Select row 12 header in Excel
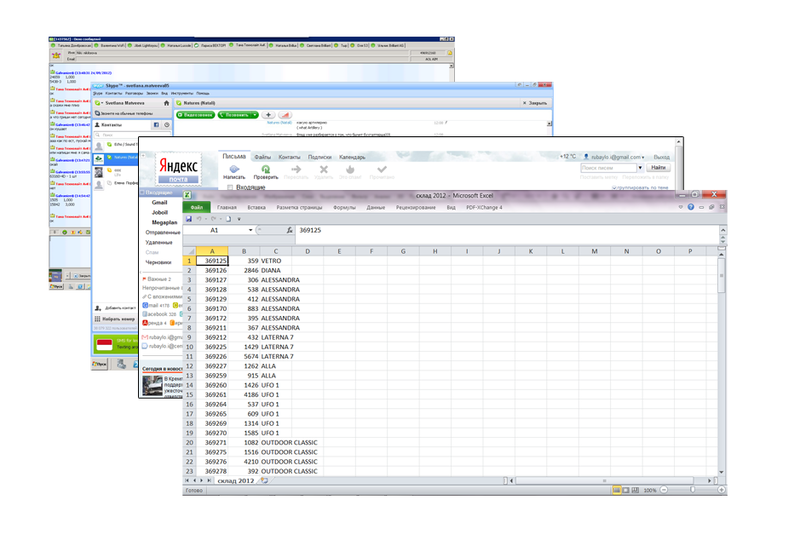Image resolution: width=800 pixels, height=546 pixels. tap(189, 366)
